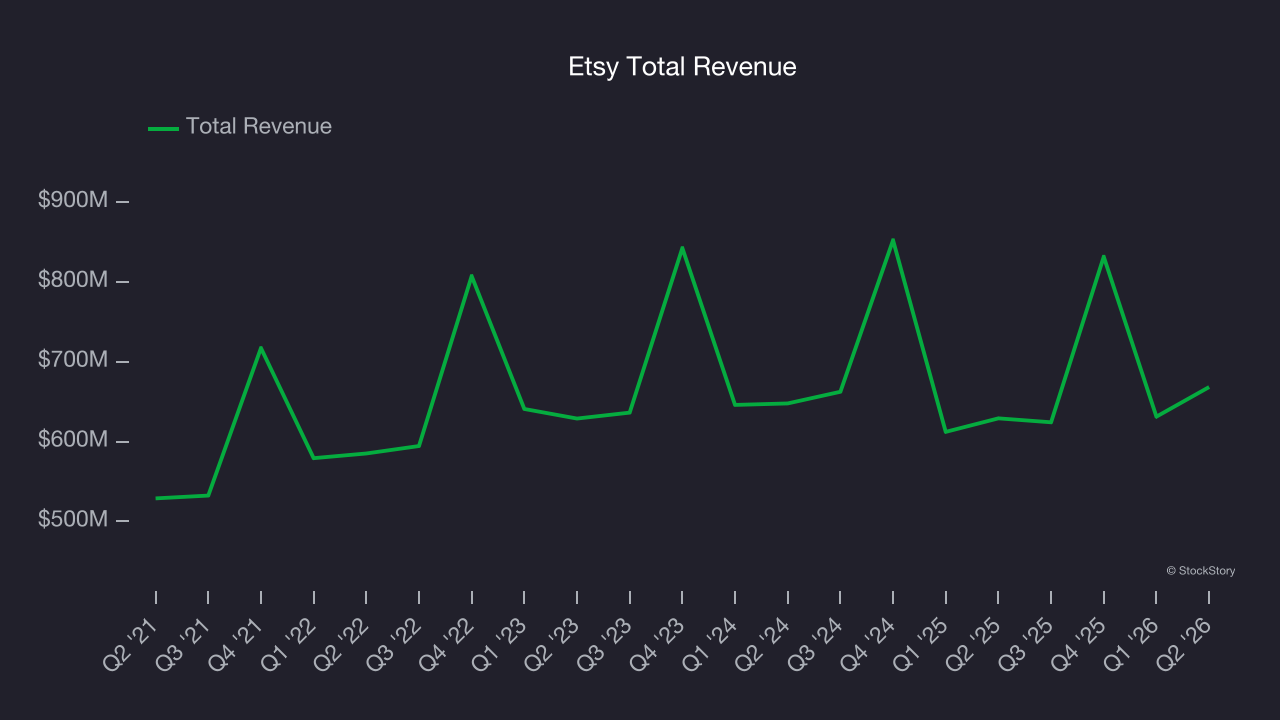This screenshot has height=720, width=1280.
Task: Click the green legend line swatch
Action: (163, 128)
